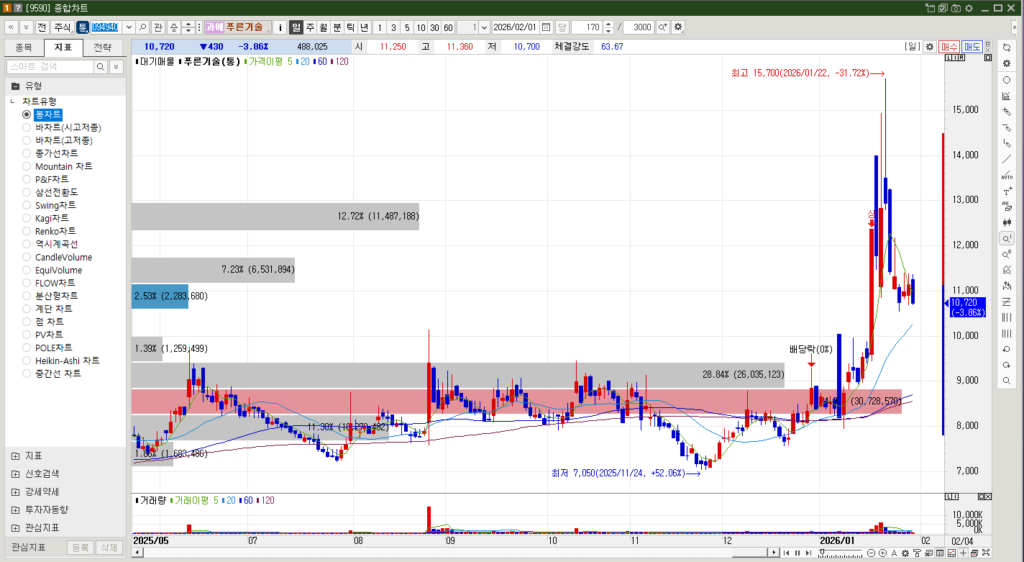Switch to the 종목 tab
Screen dimensions: 1024x562
[24, 47]
